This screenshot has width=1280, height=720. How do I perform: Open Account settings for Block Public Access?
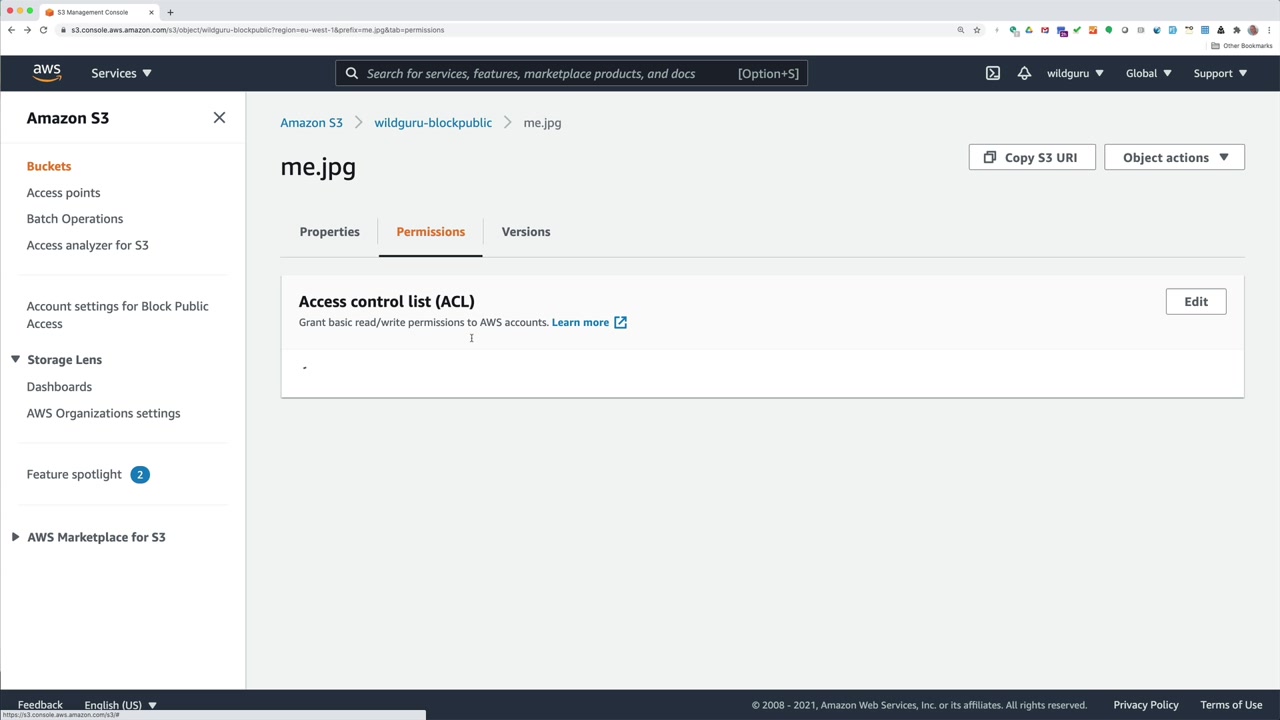click(117, 315)
